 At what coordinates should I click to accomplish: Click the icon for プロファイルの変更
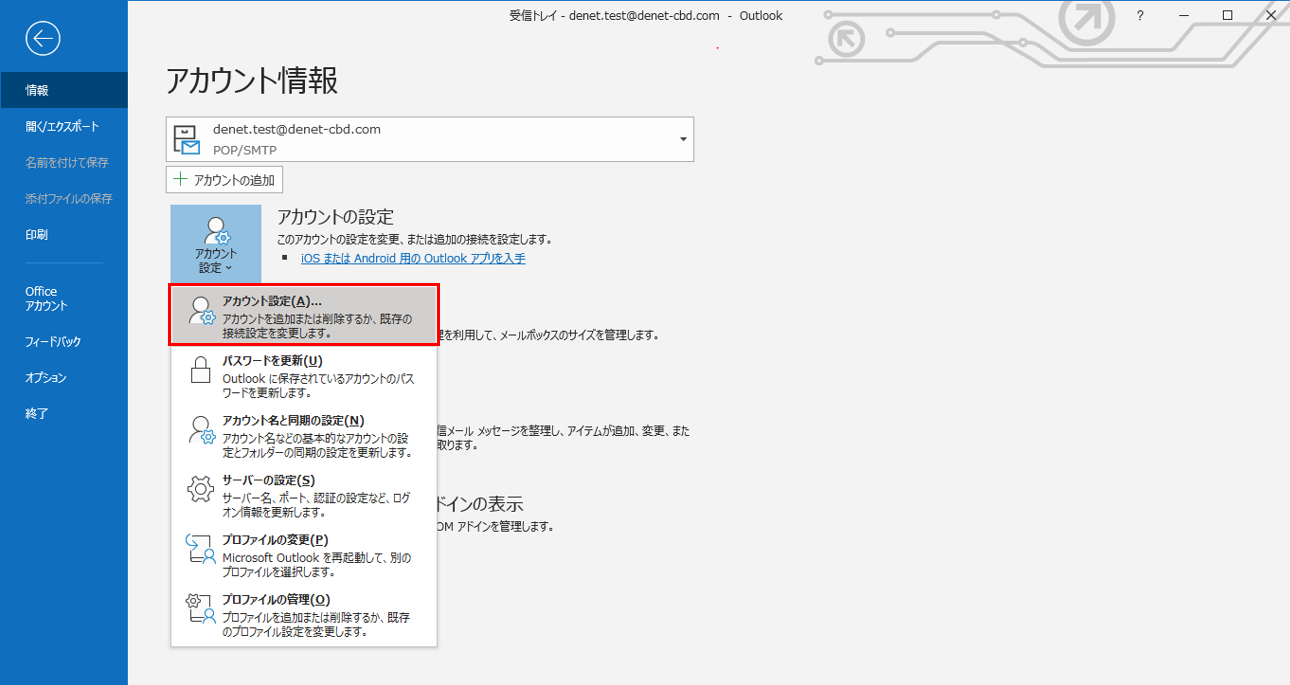coord(202,549)
